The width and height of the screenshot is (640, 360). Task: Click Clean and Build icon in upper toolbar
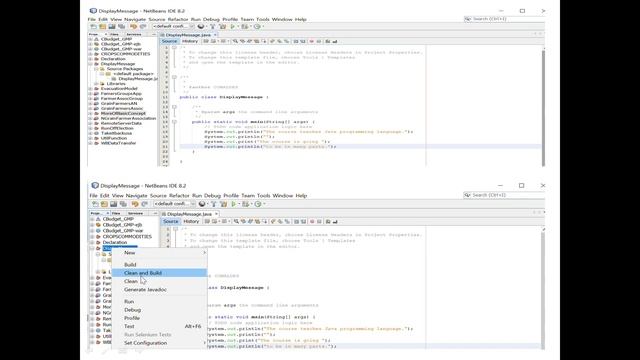tap(223, 27)
